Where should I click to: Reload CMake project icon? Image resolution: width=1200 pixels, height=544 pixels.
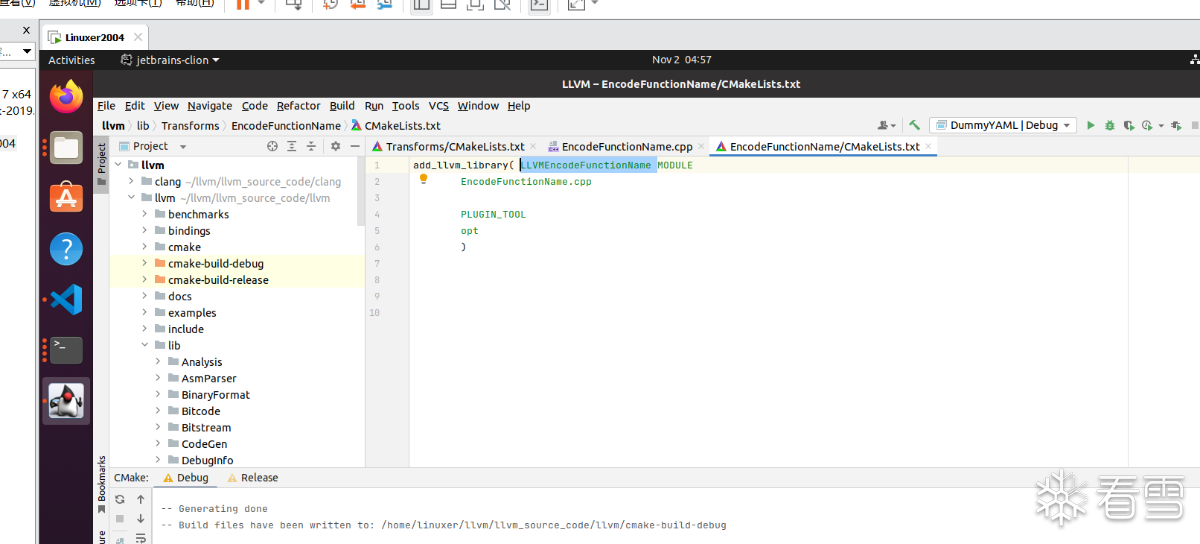(120, 499)
